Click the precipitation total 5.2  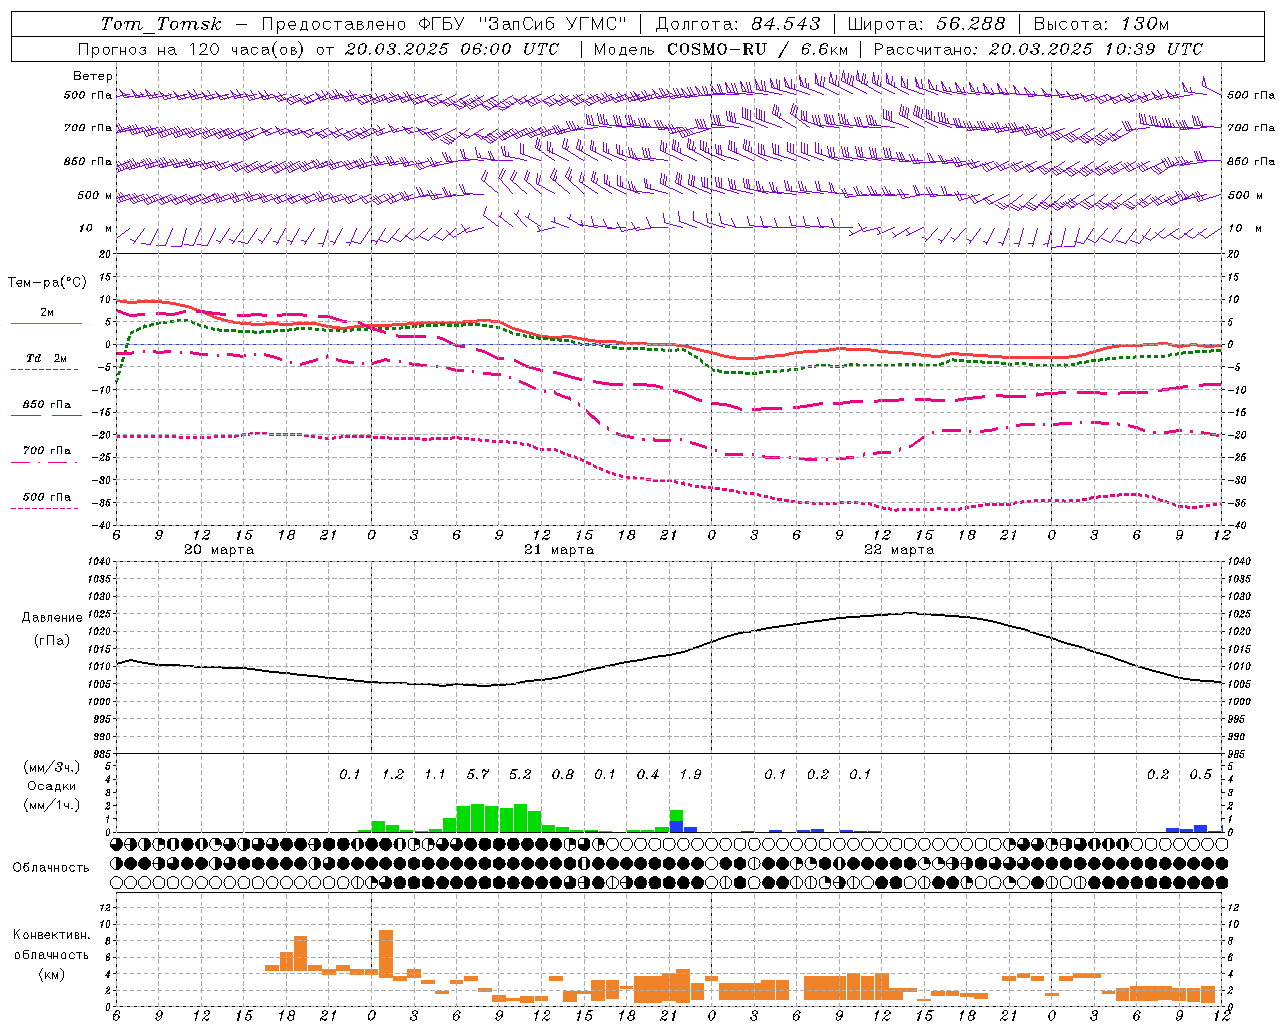[x=520, y=775]
